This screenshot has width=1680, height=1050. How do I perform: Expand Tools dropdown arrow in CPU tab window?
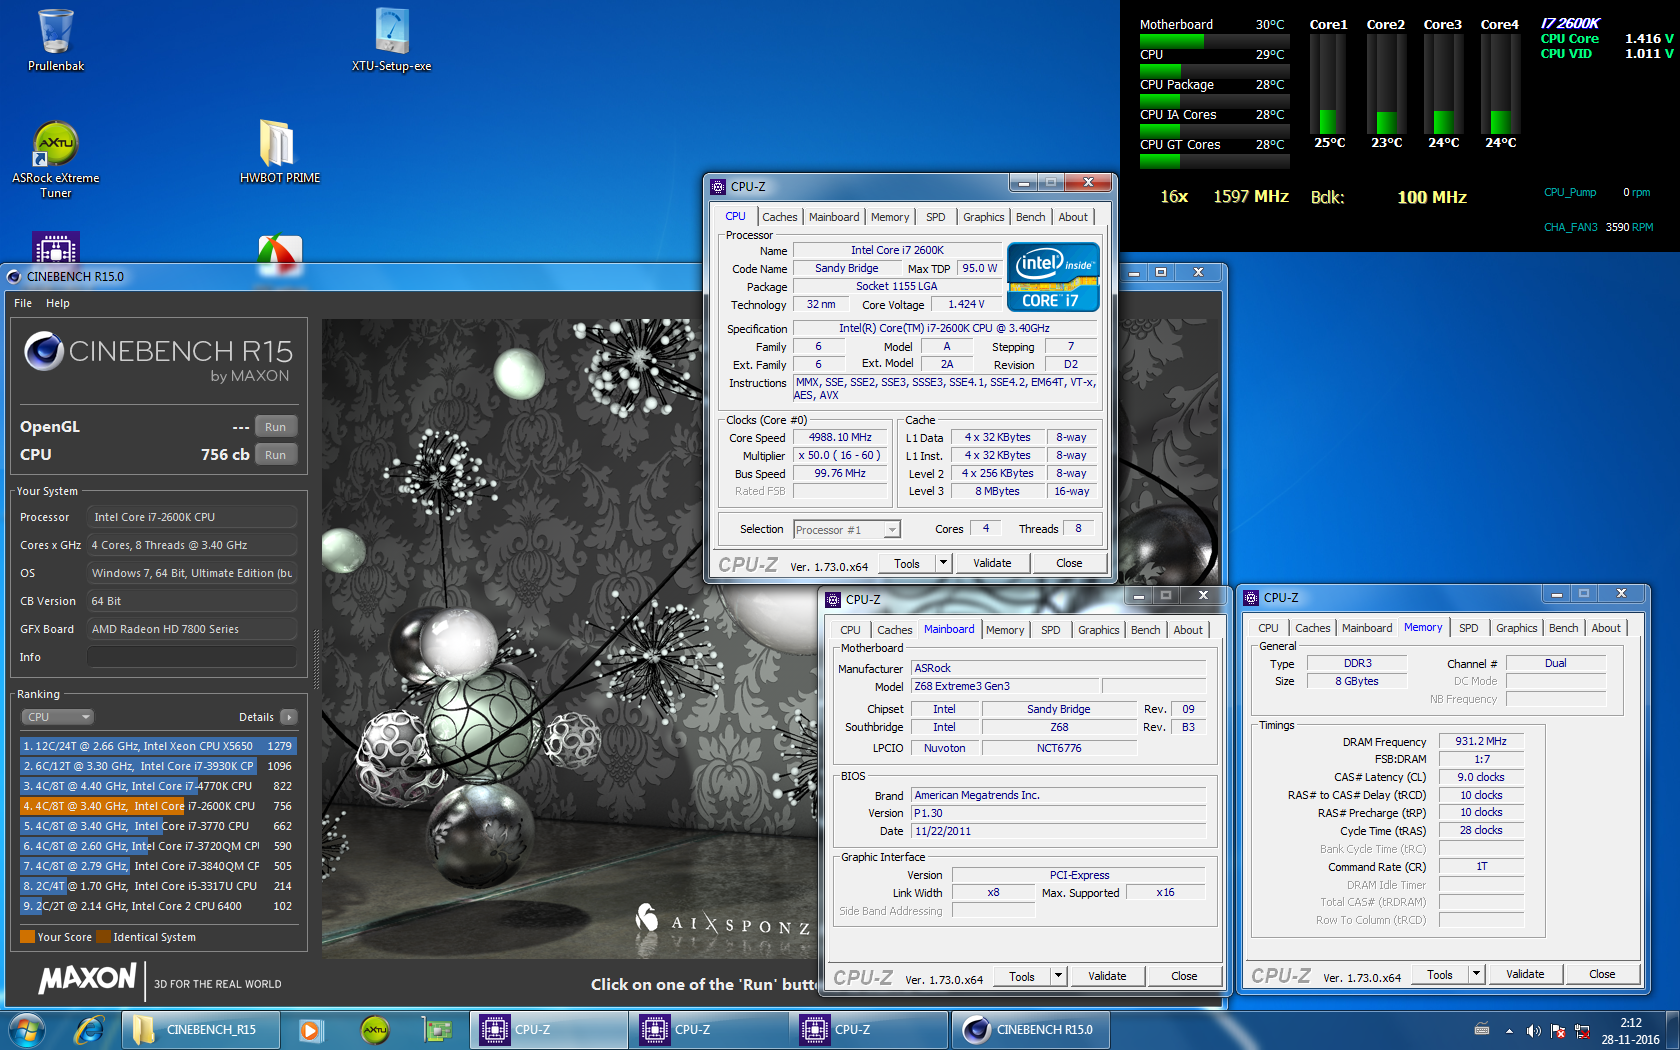[942, 563]
